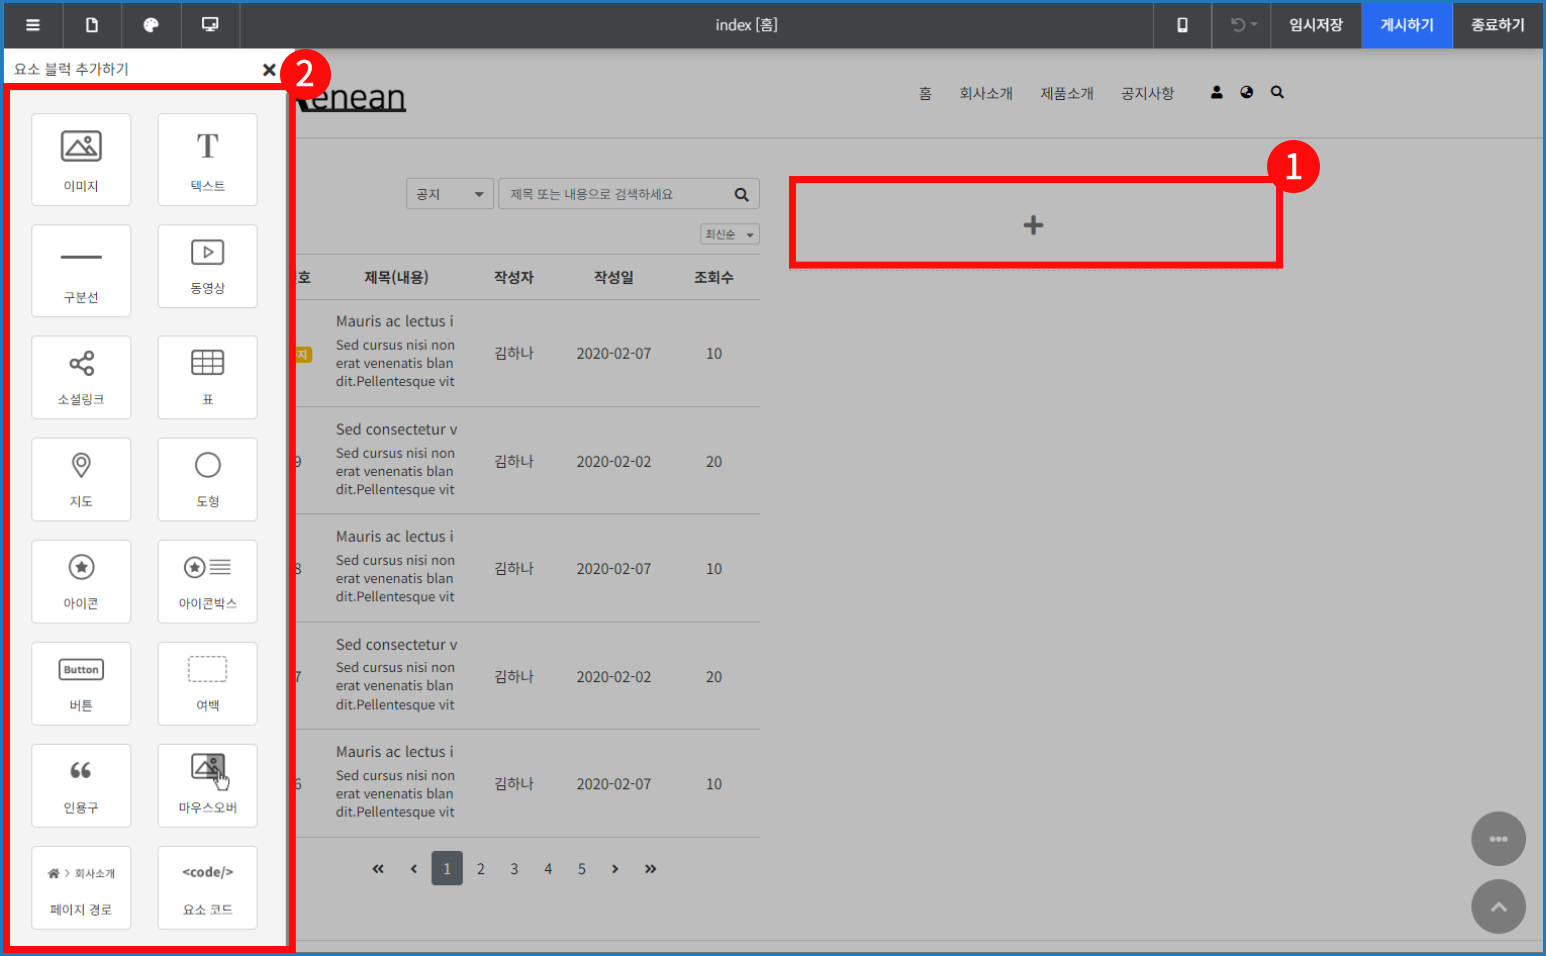Insert a Text element block
The width and height of the screenshot is (1546, 956).
pyautogui.click(x=207, y=160)
